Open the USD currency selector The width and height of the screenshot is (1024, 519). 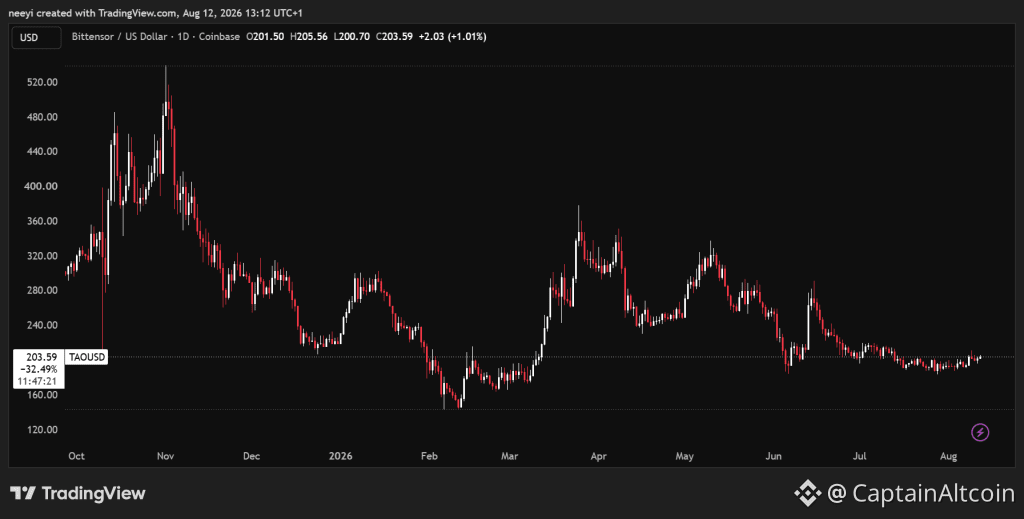coord(37,37)
